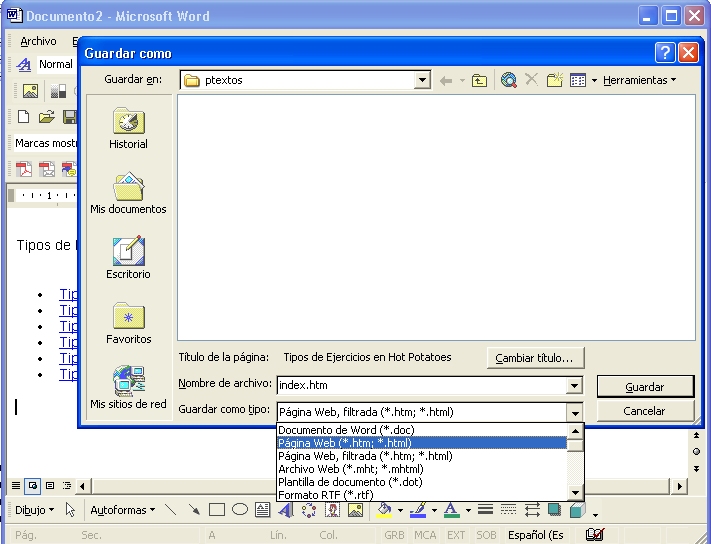Click the Cambiar título button
711x544 pixels.
[x=535, y=357]
